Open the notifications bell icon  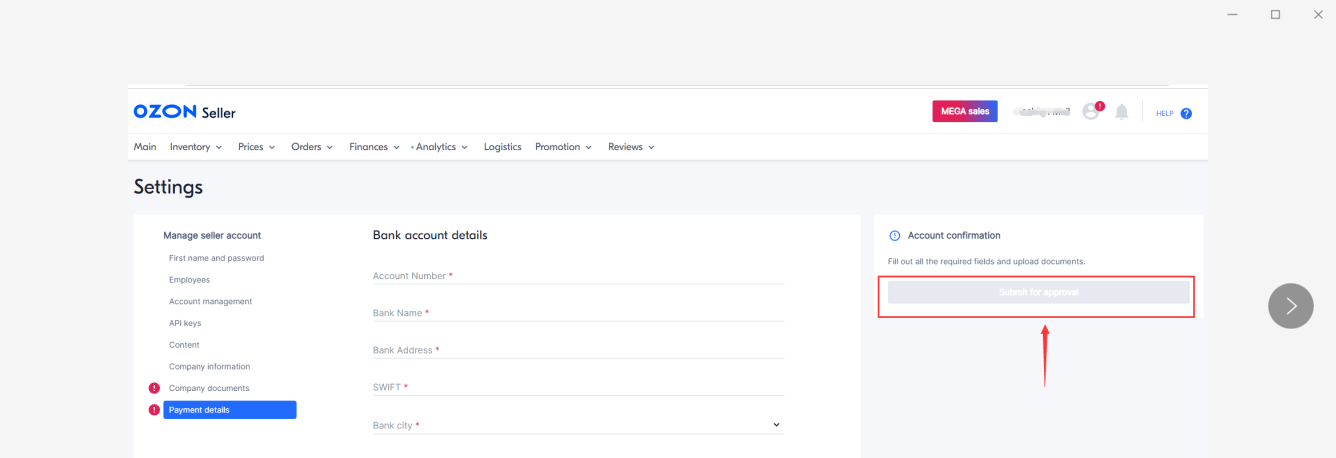pos(1122,112)
